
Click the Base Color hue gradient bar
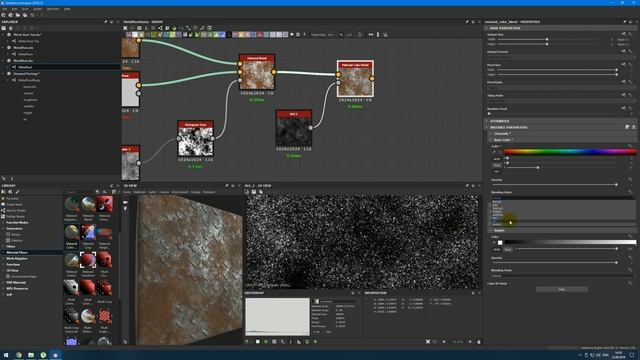570,151
